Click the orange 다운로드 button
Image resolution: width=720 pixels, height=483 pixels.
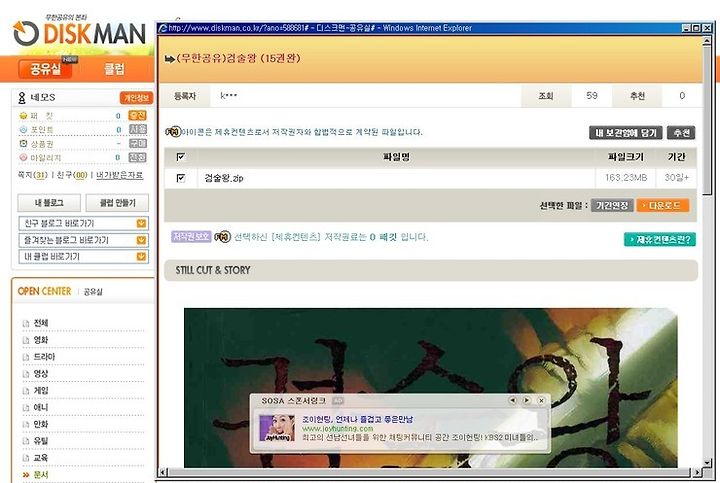click(x=663, y=205)
